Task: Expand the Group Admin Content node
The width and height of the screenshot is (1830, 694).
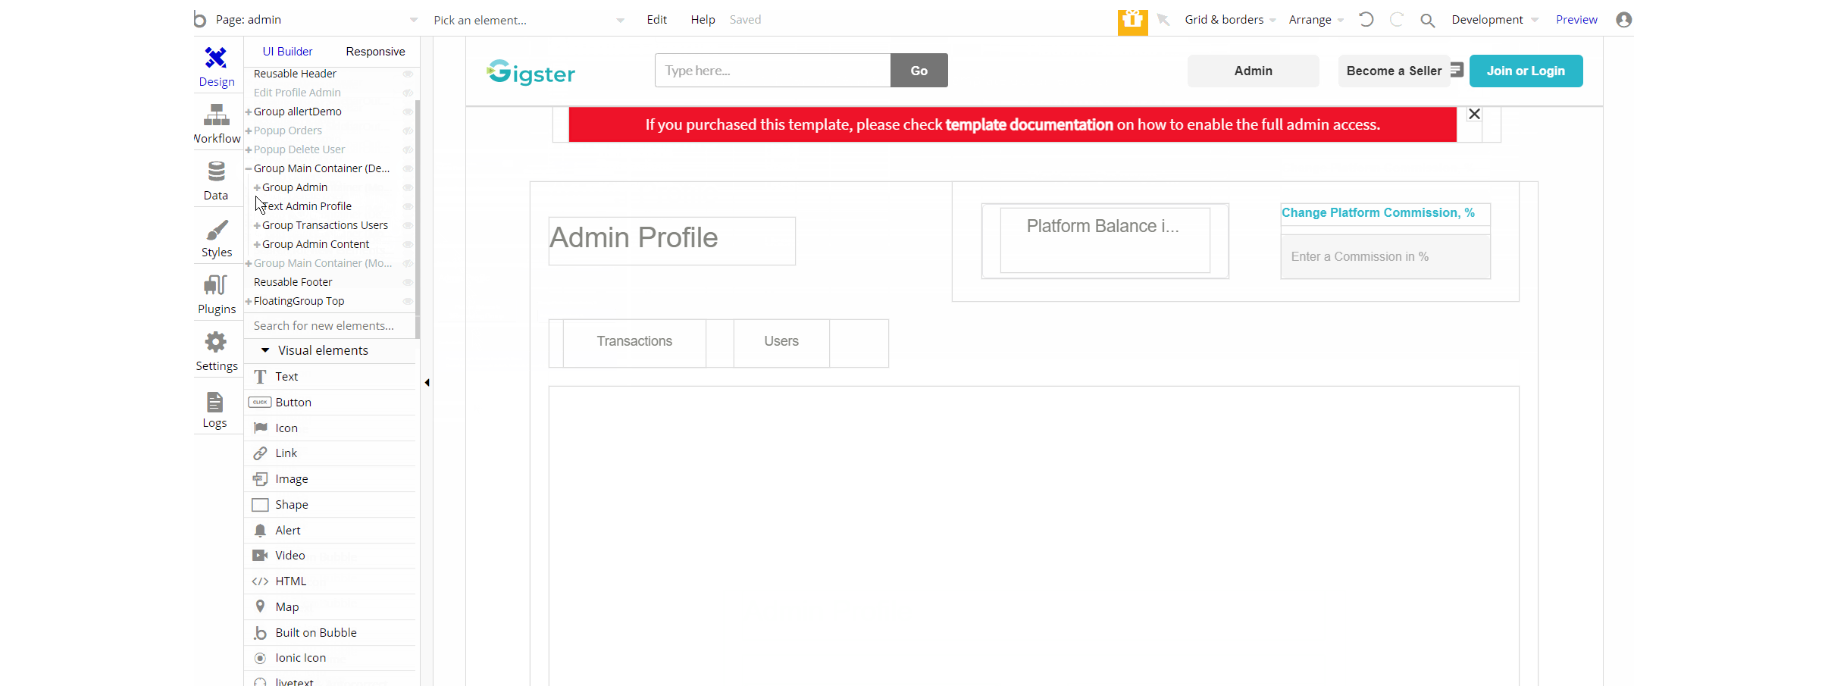Action: [257, 245]
